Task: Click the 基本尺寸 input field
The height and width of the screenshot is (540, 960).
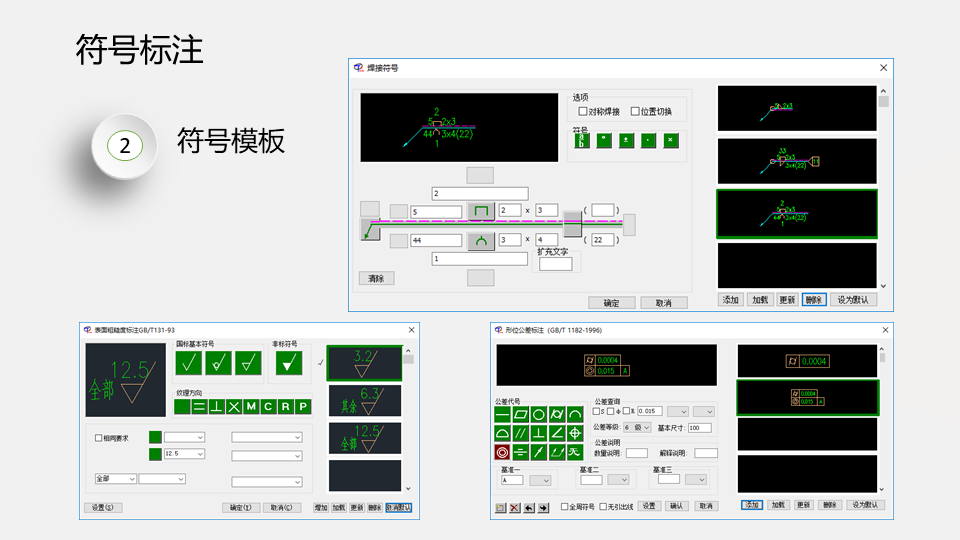Action: pyautogui.click(x=699, y=427)
